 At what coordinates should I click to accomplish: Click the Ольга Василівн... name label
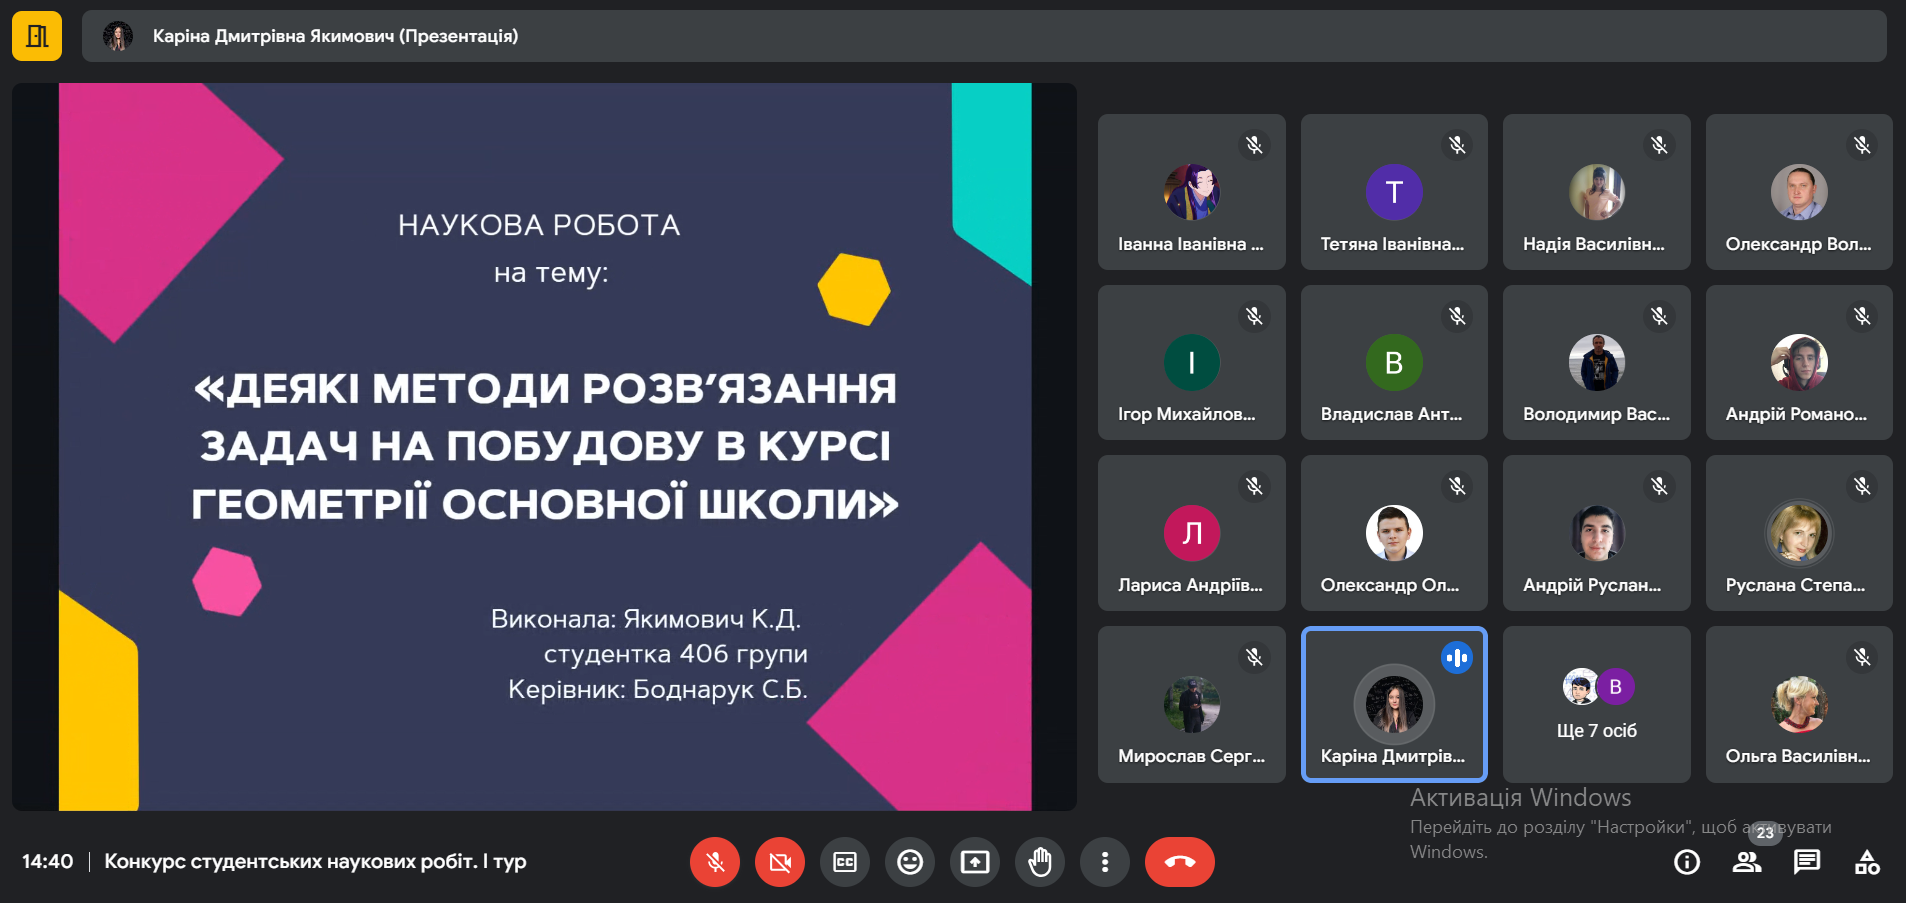[x=1798, y=756]
